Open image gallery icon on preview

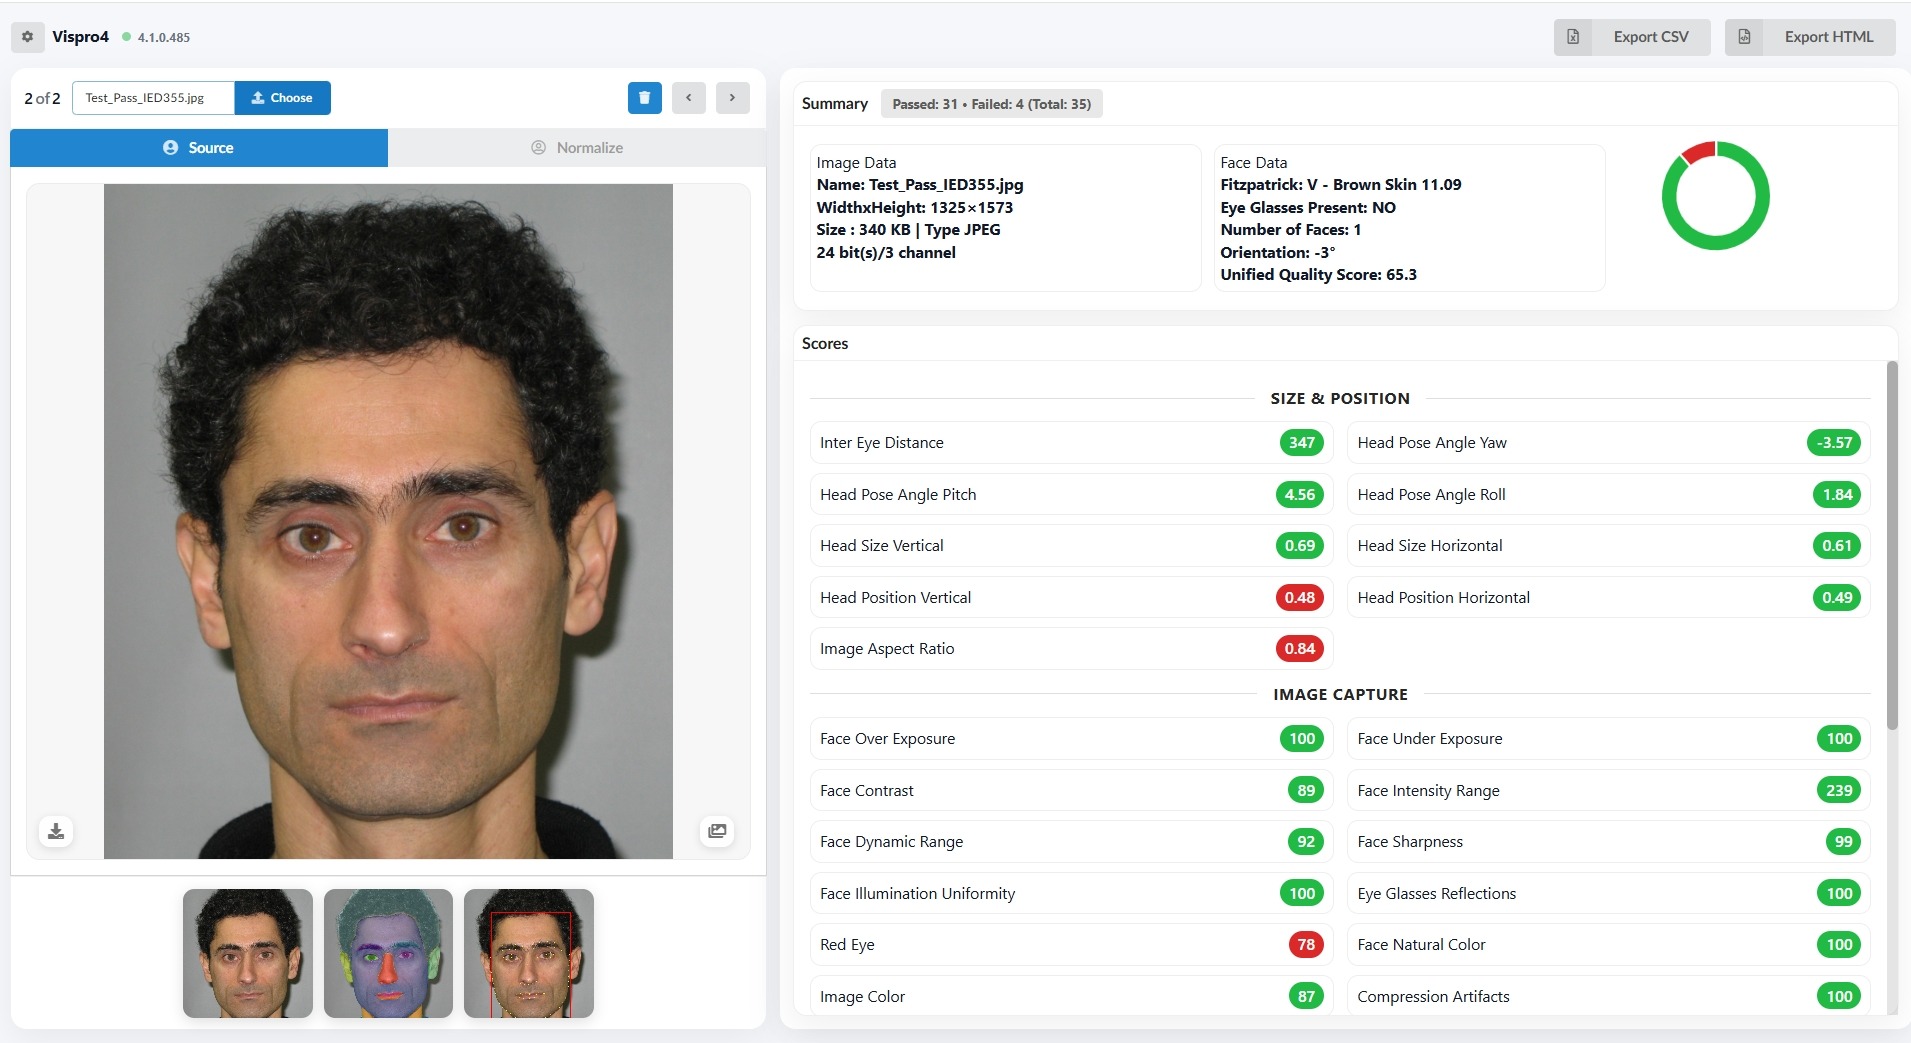(717, 831)
